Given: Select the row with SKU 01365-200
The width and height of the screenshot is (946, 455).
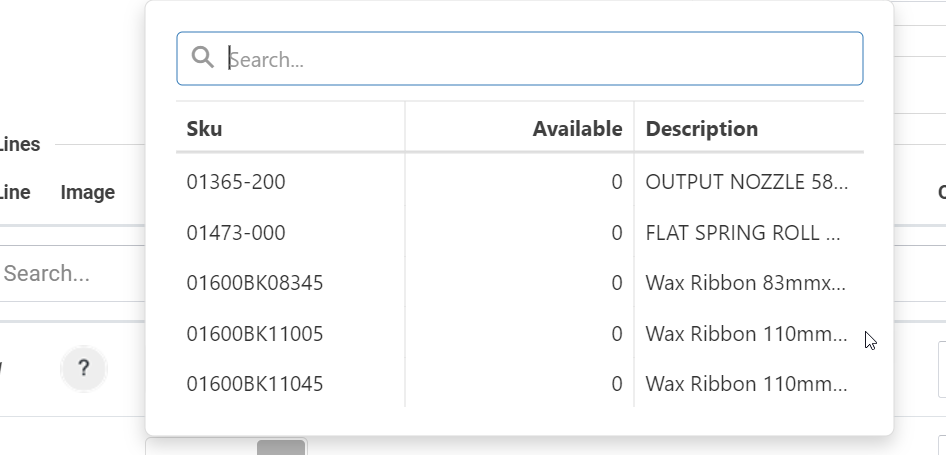Looking at the screenshot, I should click(236, 182).
